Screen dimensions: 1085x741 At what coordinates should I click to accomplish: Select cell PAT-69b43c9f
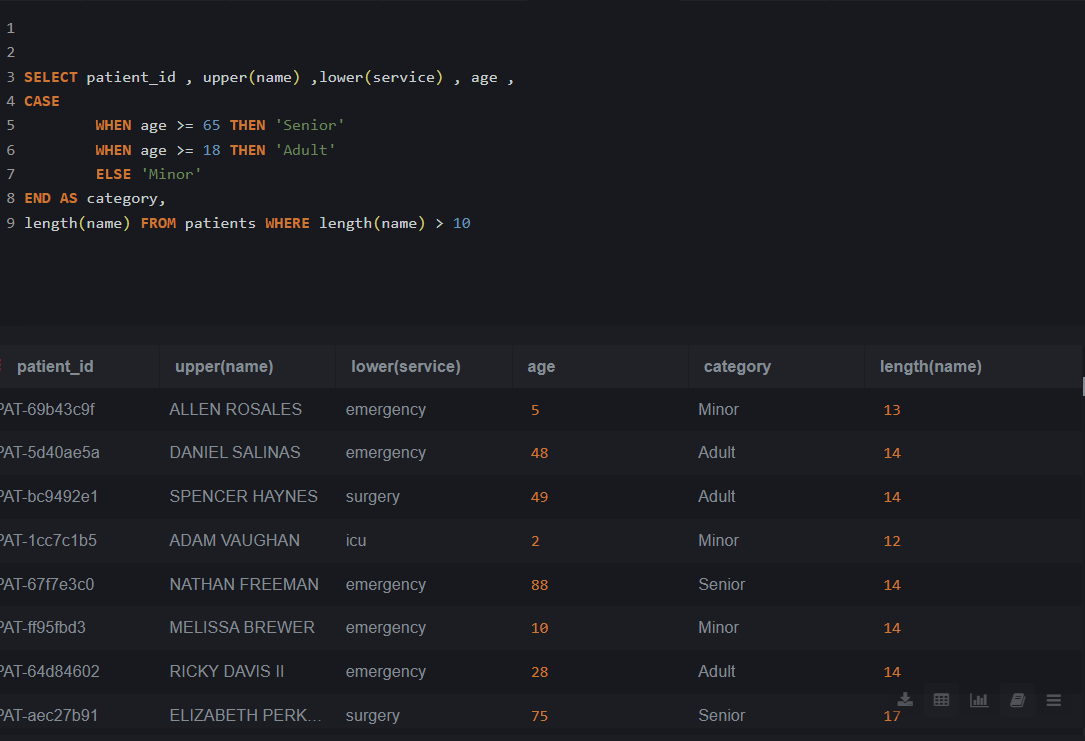[x=47, y=410]
